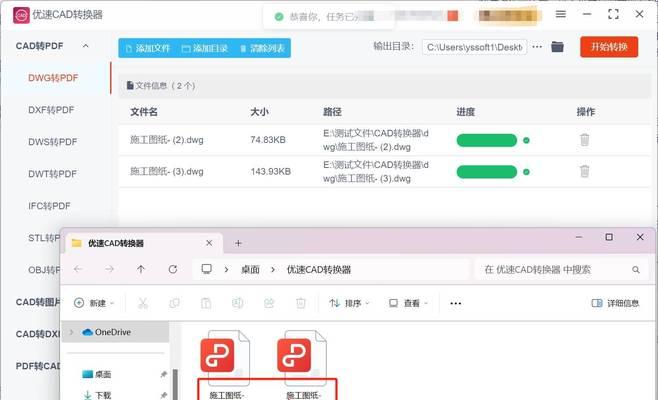This screenshot has width=658, height=400.
Task: Open the PDF转CAD sidebar section
Action: pos(38,366)
